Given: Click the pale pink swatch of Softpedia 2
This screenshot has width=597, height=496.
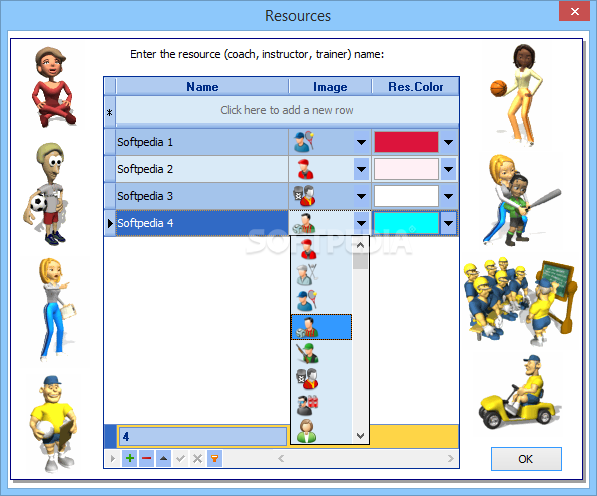Looking at the screenshot, I should pos(406,169).
